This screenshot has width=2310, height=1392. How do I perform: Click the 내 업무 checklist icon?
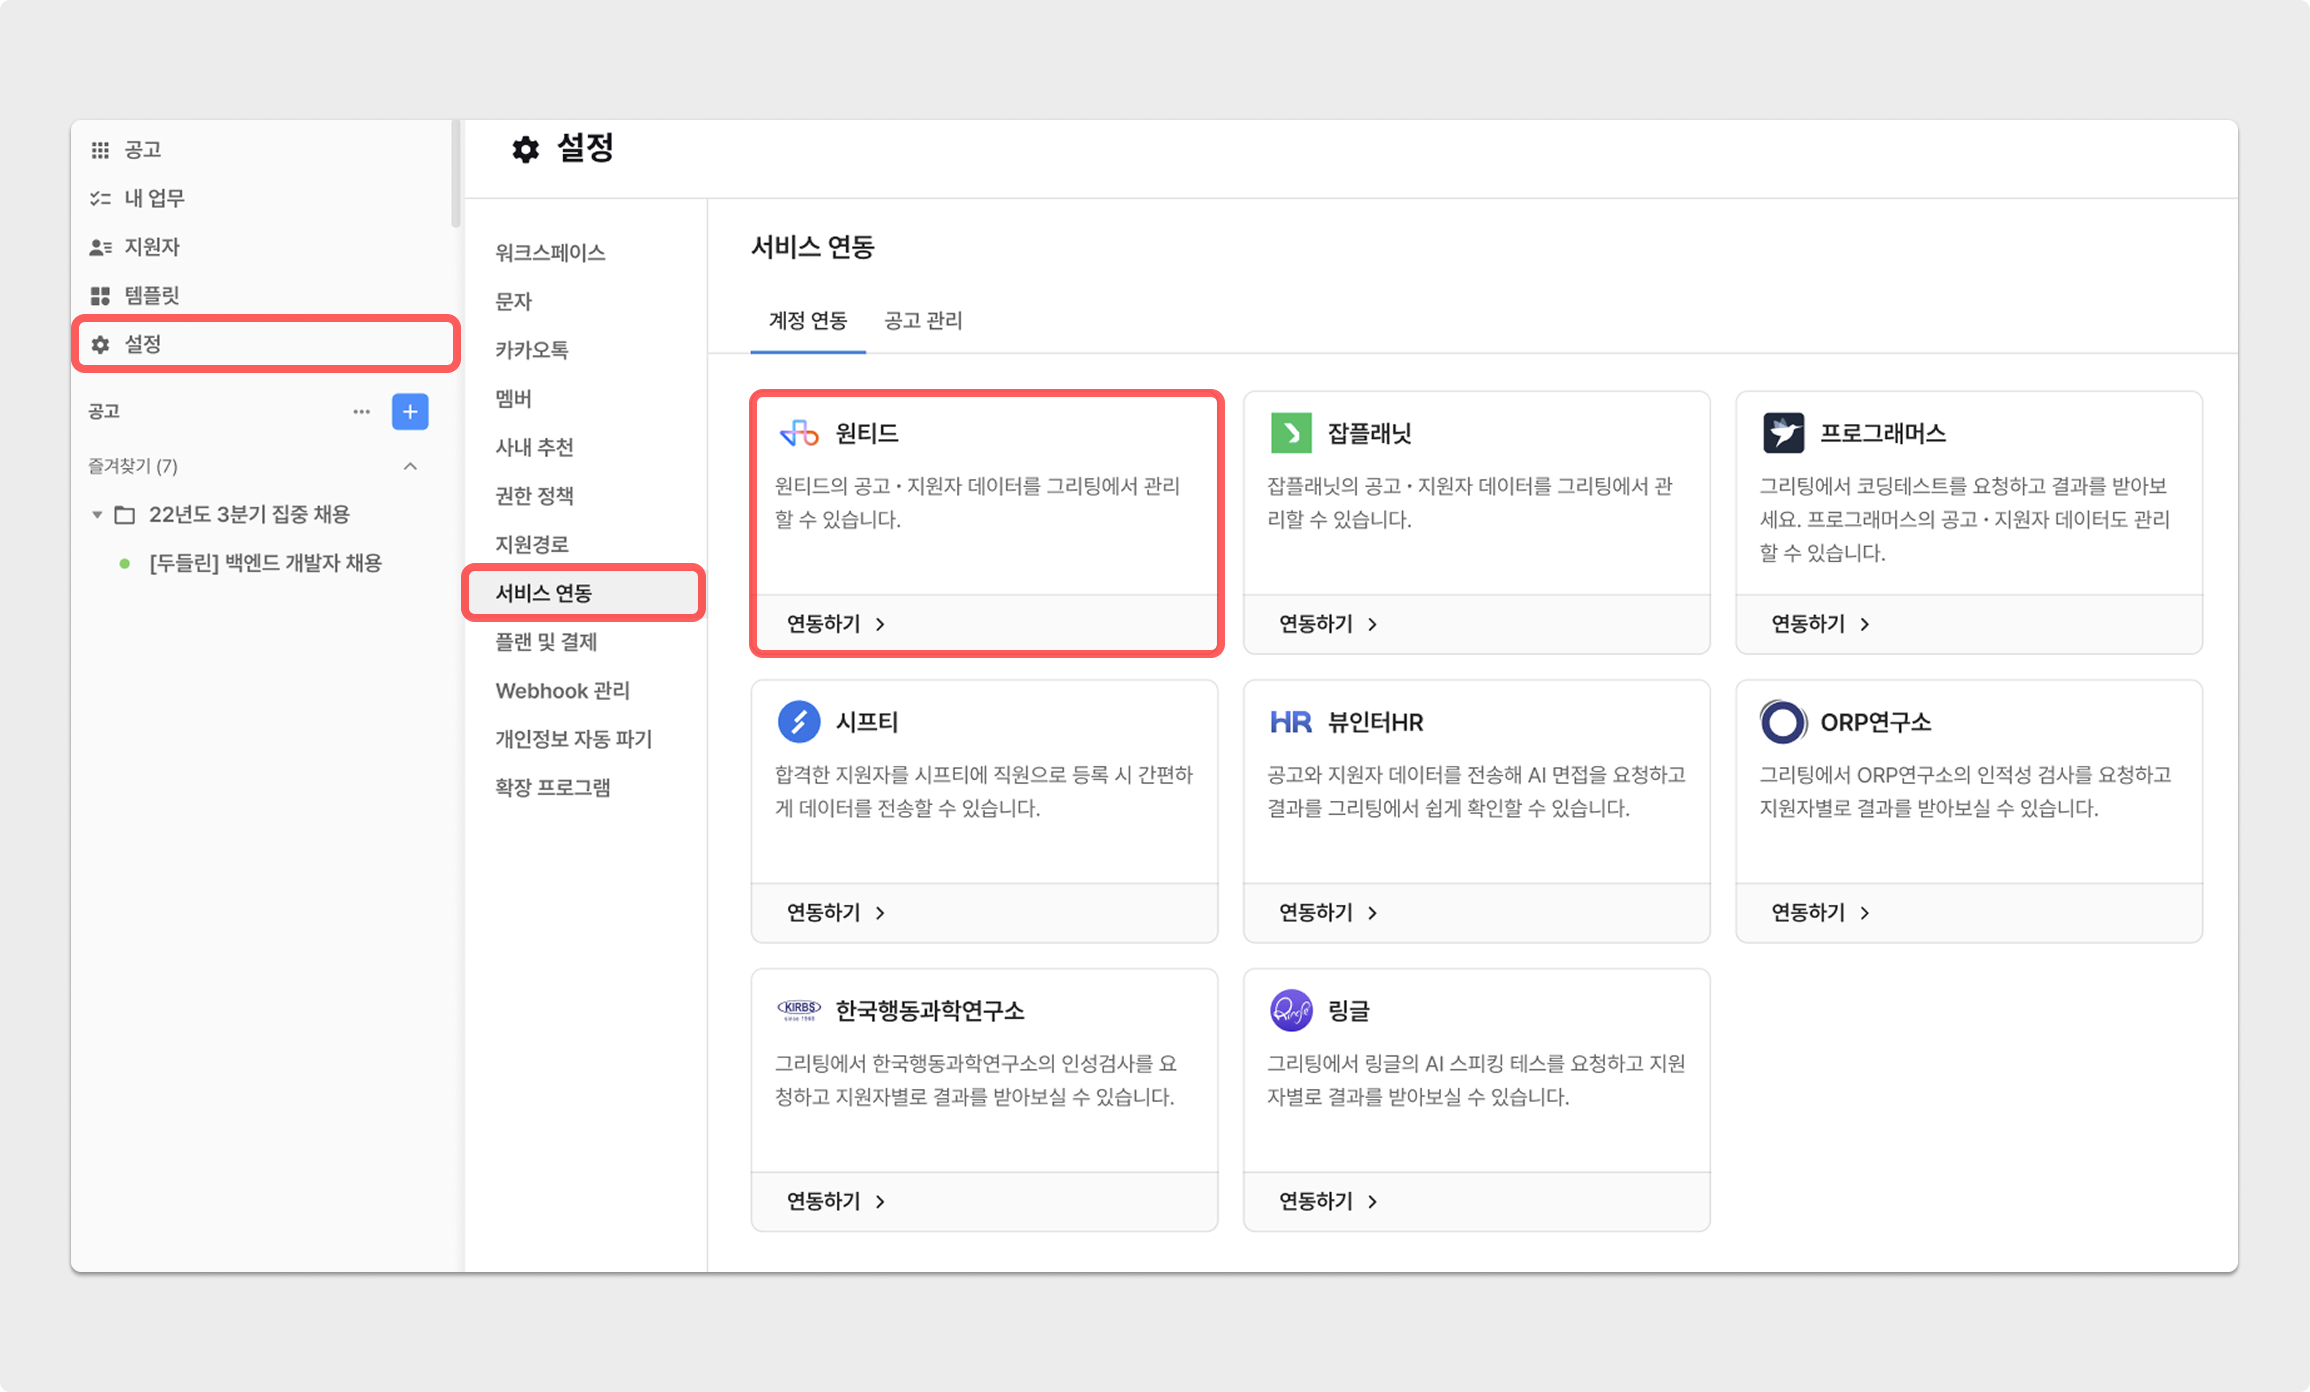[100, 198]
